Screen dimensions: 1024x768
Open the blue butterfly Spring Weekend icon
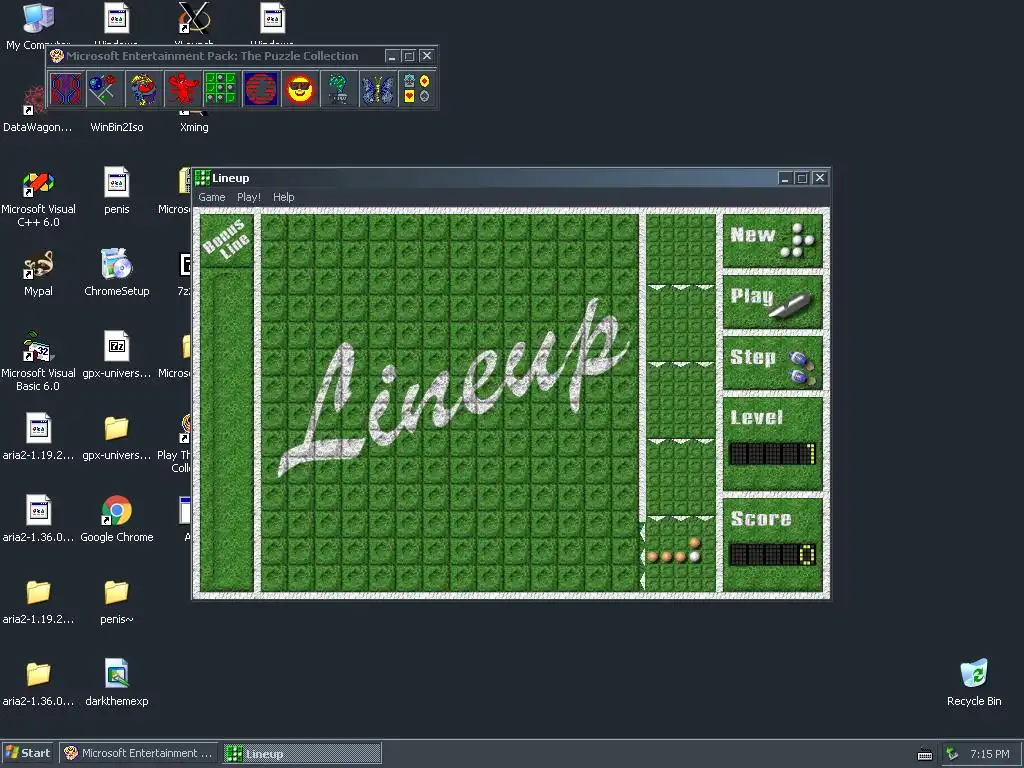pos(377,89)
